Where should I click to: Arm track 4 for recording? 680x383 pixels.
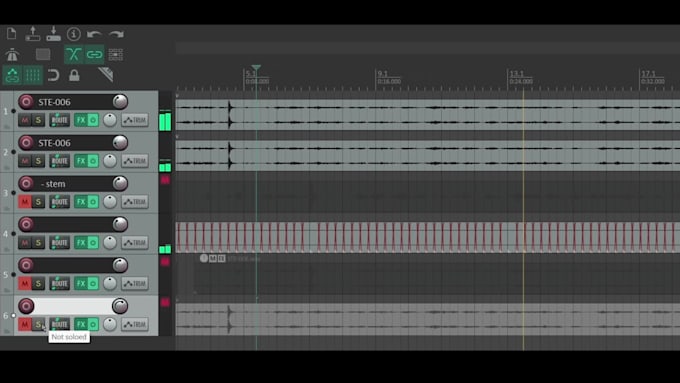click(x=26, y=224)
